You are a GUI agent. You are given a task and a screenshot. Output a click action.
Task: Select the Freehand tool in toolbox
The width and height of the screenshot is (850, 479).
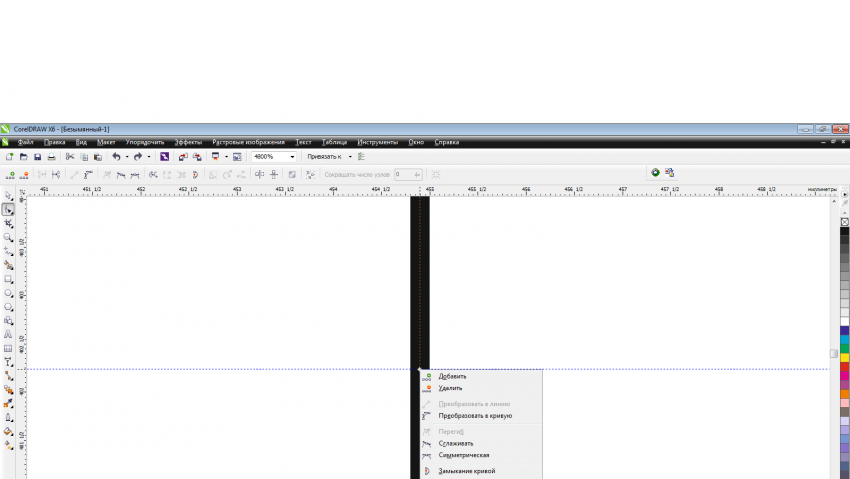click(x=8, y=251)
